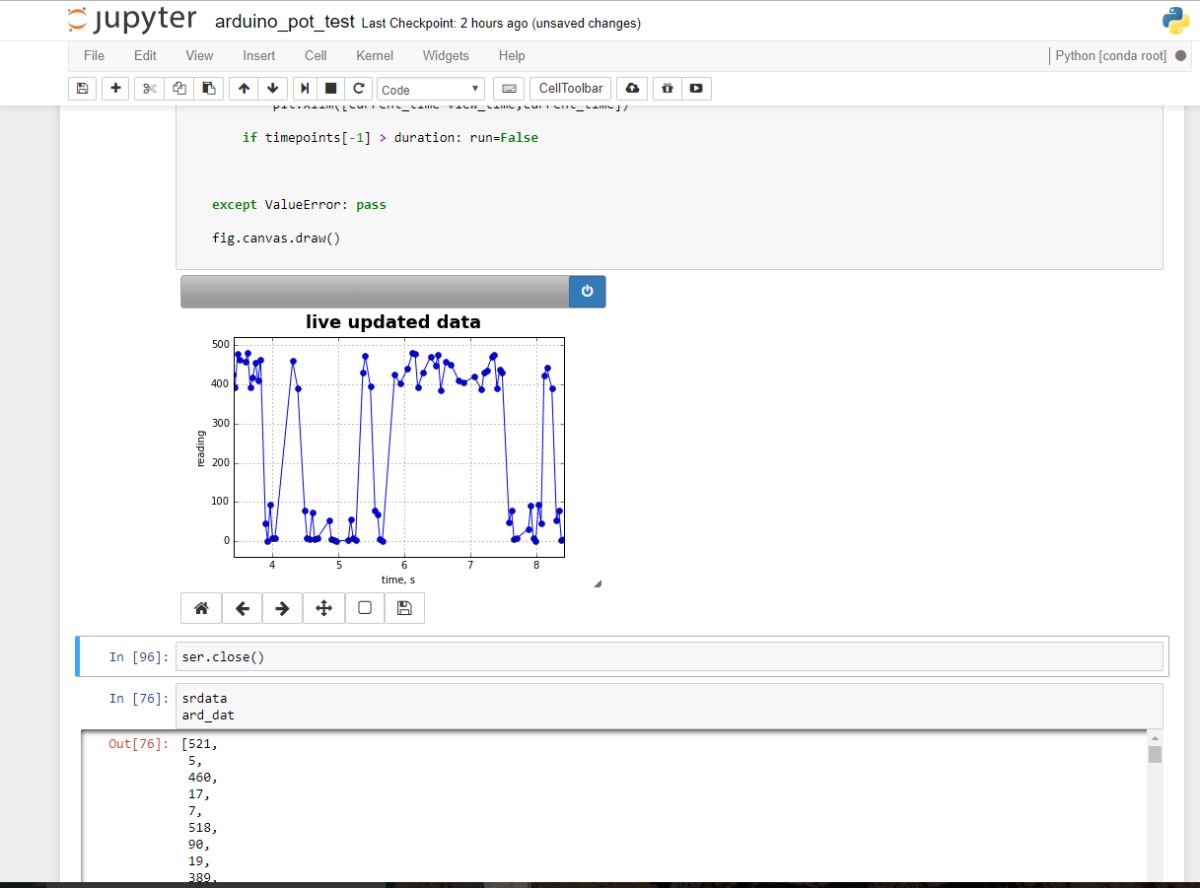Open the cell type dropdown showing Code
The image size is (1200, 888).
tap(431, 89)
